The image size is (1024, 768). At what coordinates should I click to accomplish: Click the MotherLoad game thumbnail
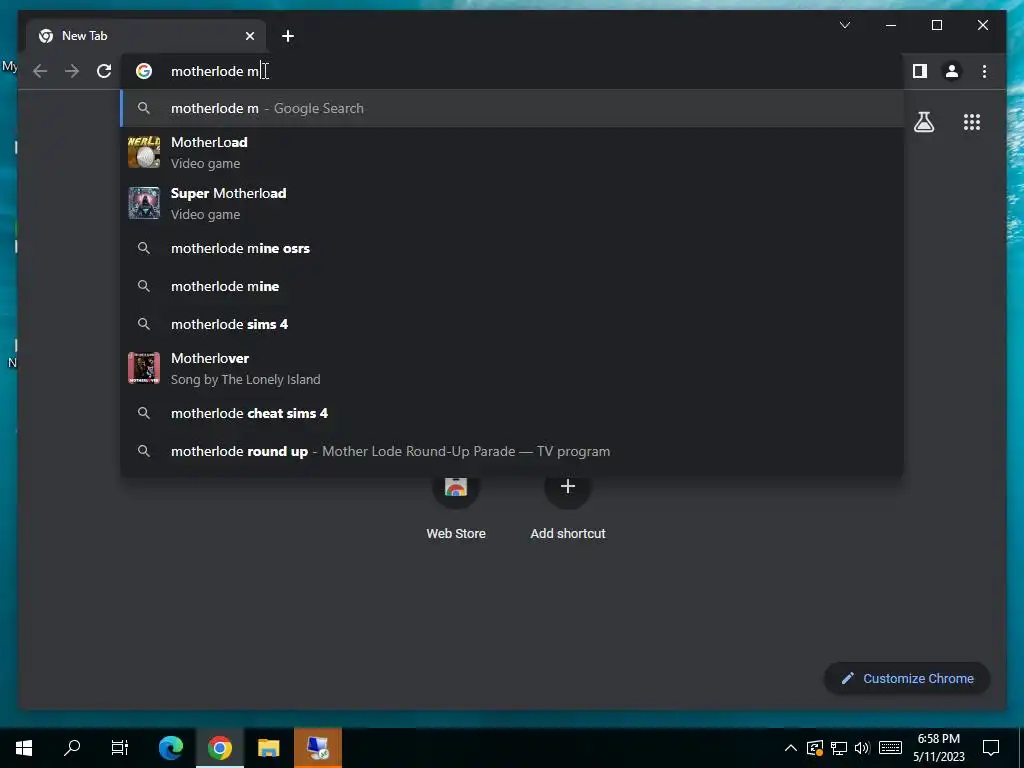coord(144,152)
